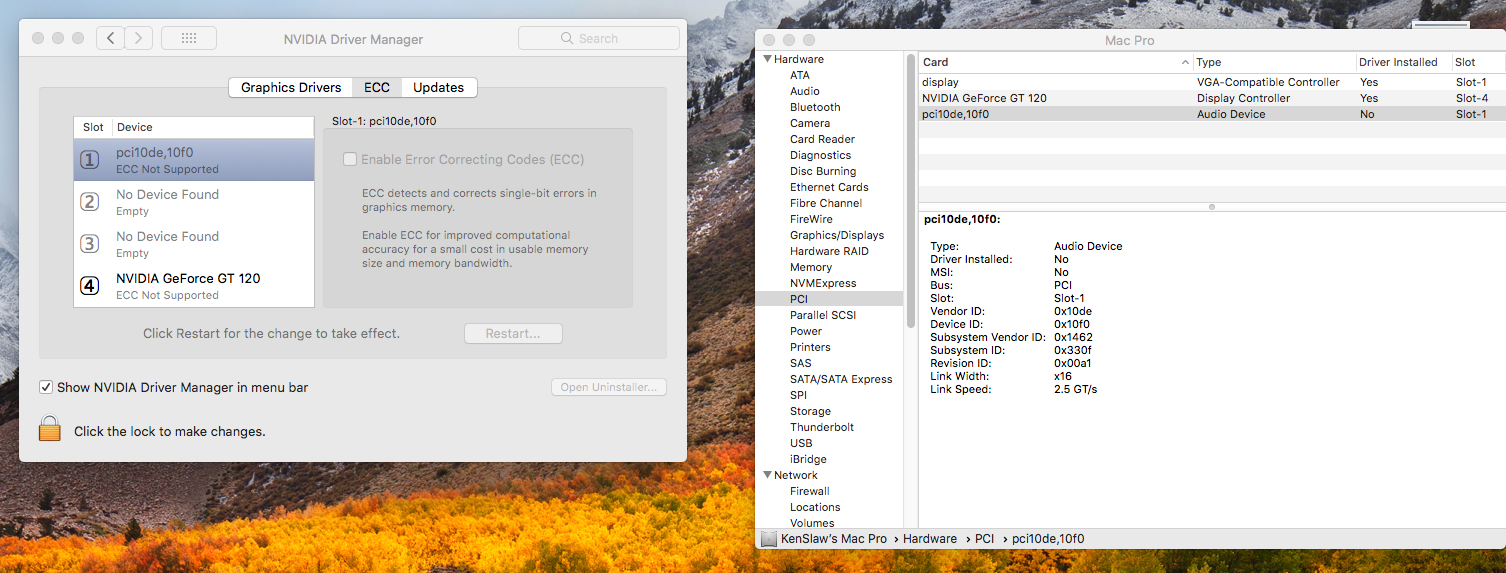The width and height of the screenshot is (1506, 573).
Task: Click the back arrow in NVIDIA Driver Manager
Action: 110,38
